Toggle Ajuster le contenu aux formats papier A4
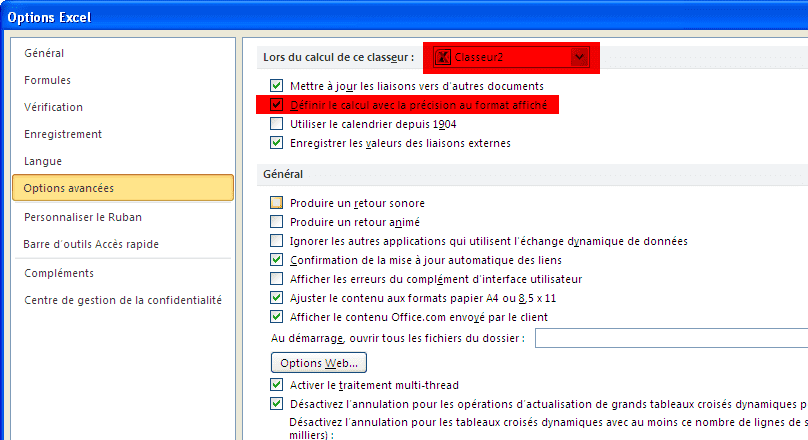 point(276,298)
